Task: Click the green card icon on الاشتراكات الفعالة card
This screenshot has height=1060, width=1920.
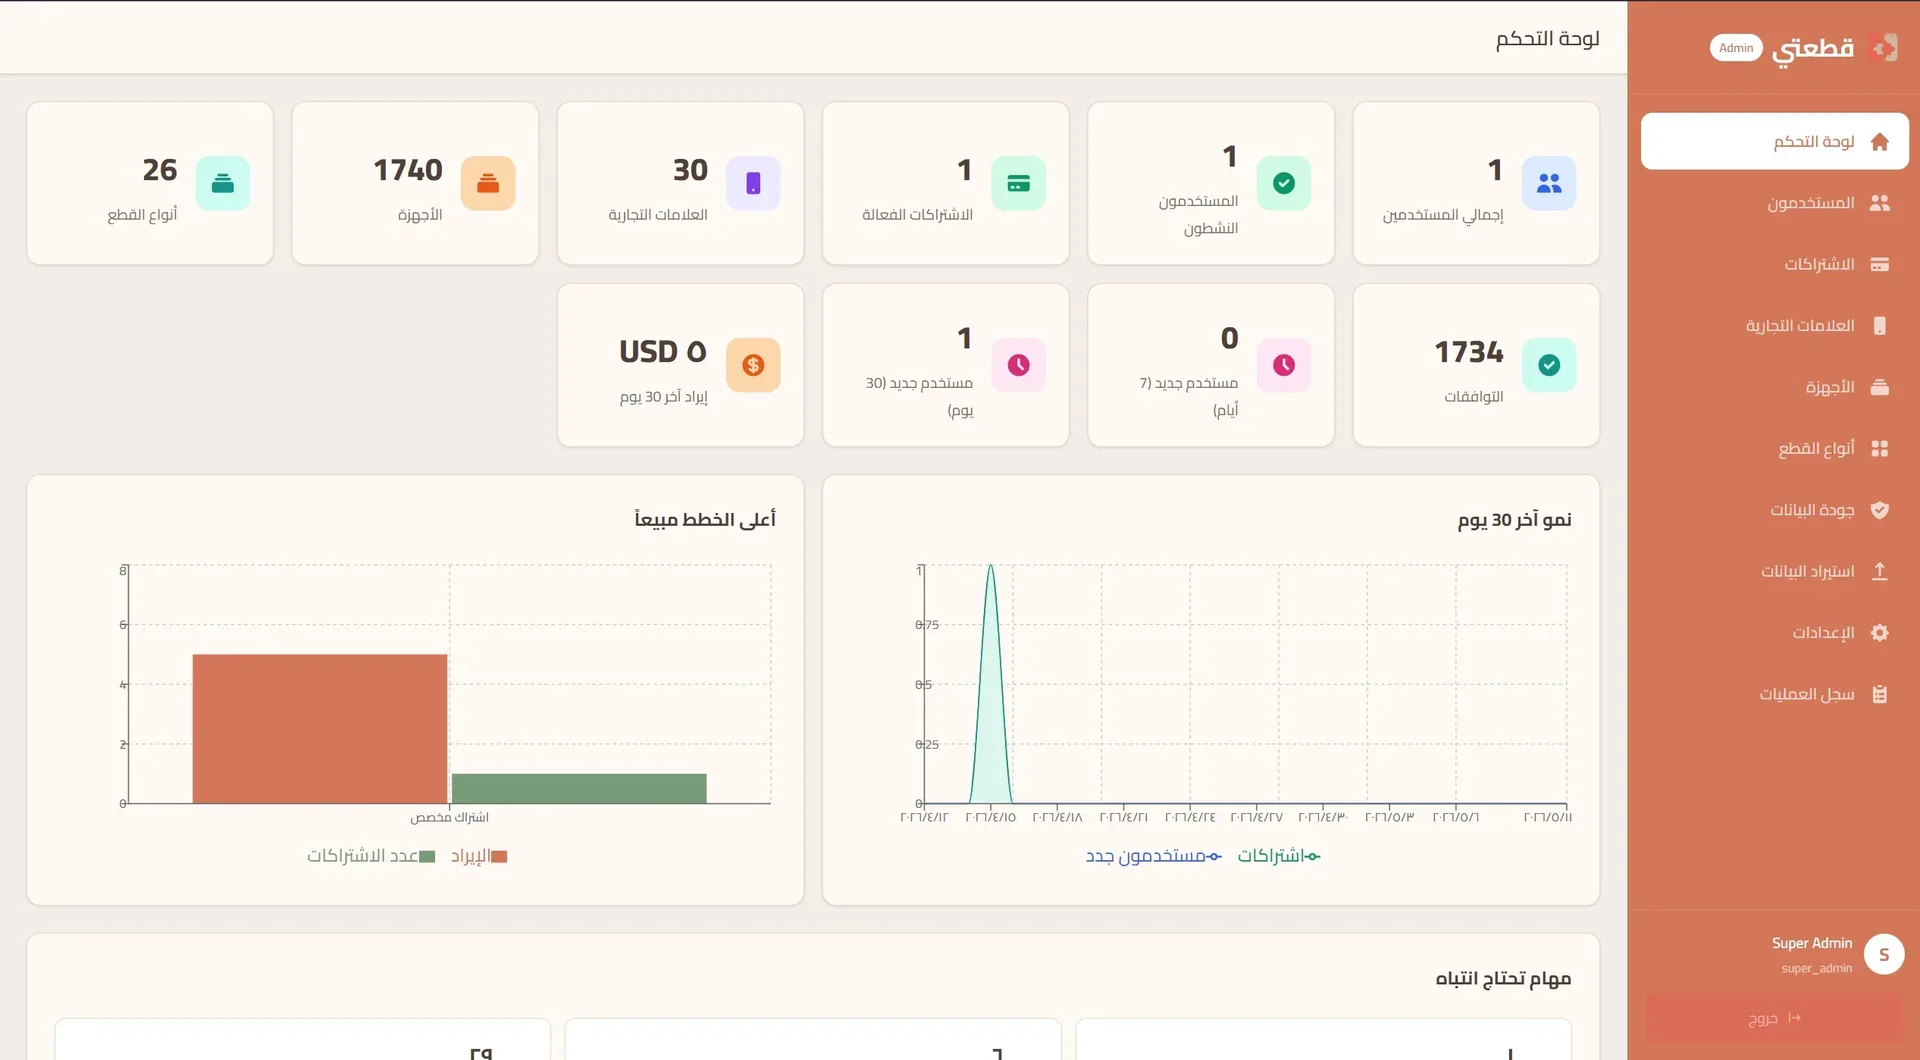Action: [x=1019, y=183]
